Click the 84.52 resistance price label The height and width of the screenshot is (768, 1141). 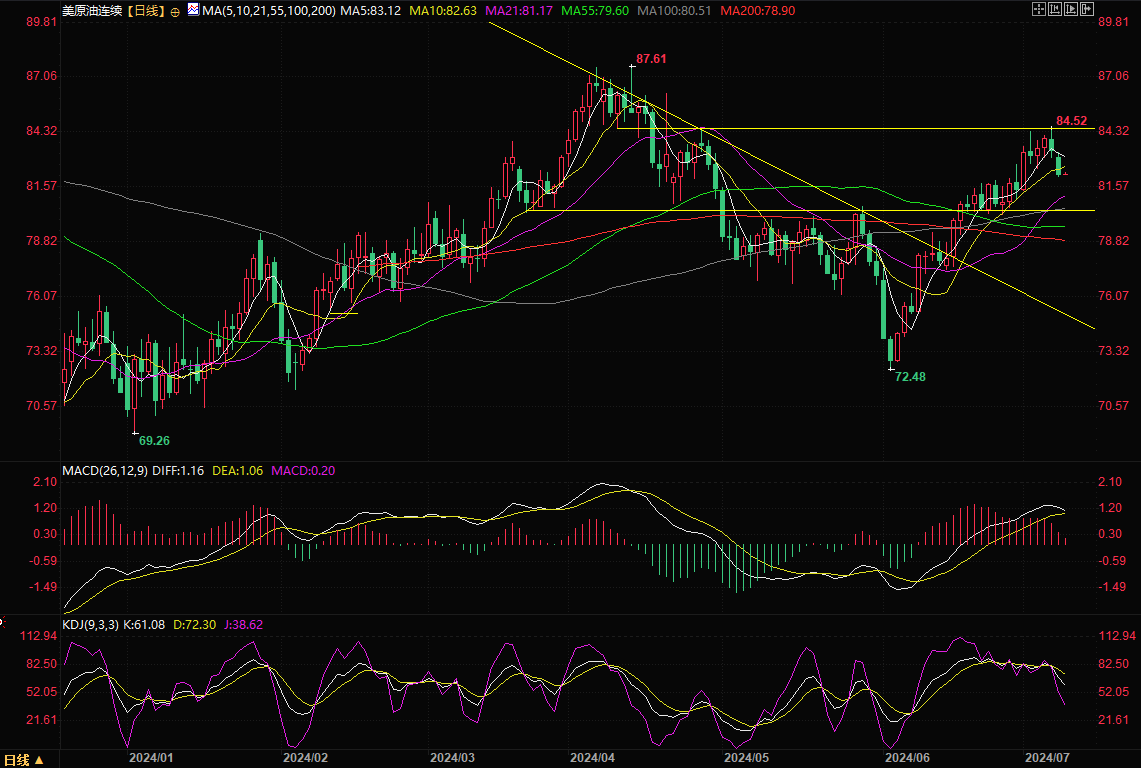click(x=1070, y=121)
